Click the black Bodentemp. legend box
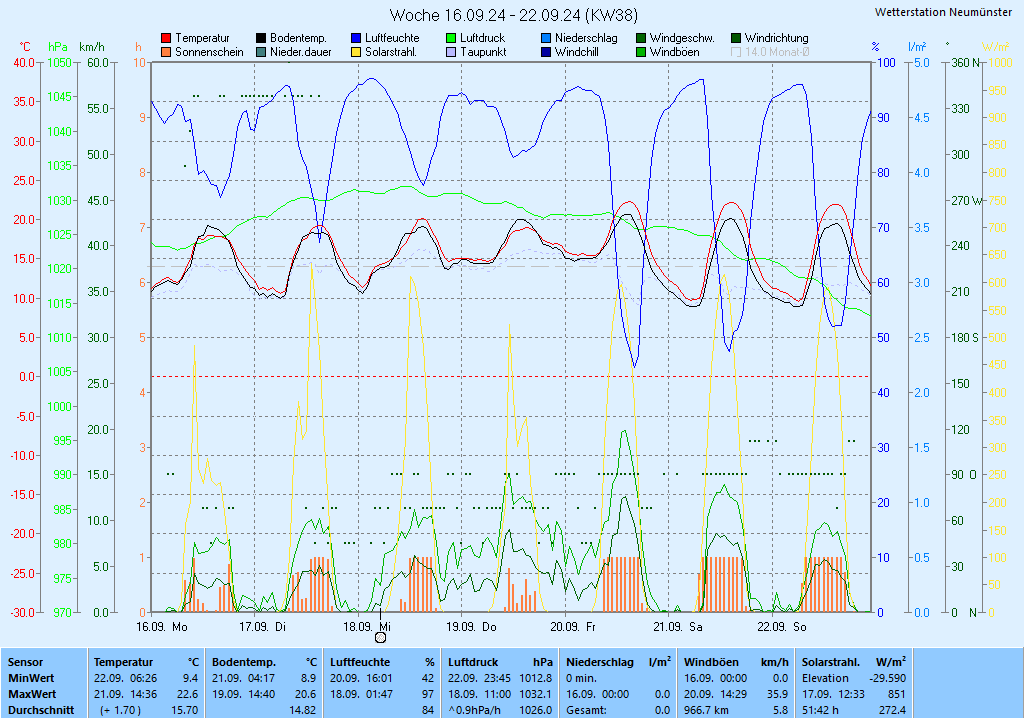This screenshot has height=718, width=1024. (261, 38)
